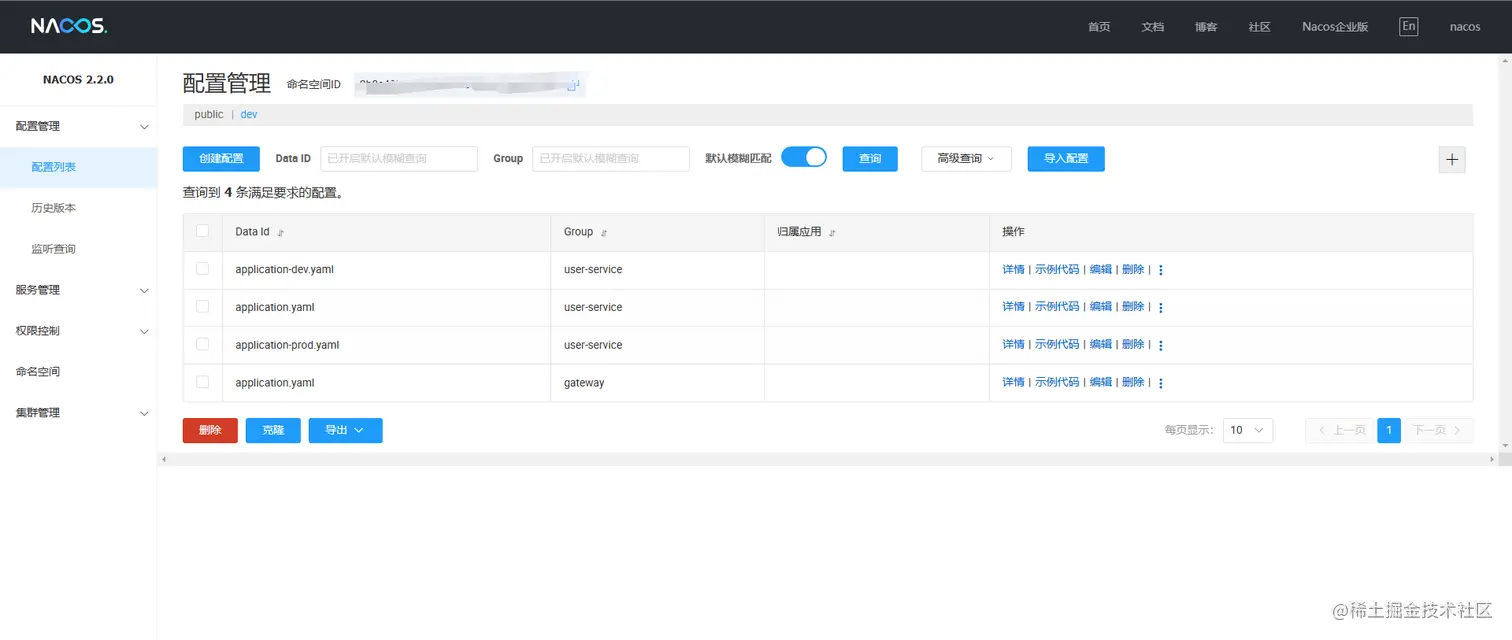The height and width of the screenshot is (640, 1512).
Task: Click the NACOS logo
Action: tap(68, 26)
